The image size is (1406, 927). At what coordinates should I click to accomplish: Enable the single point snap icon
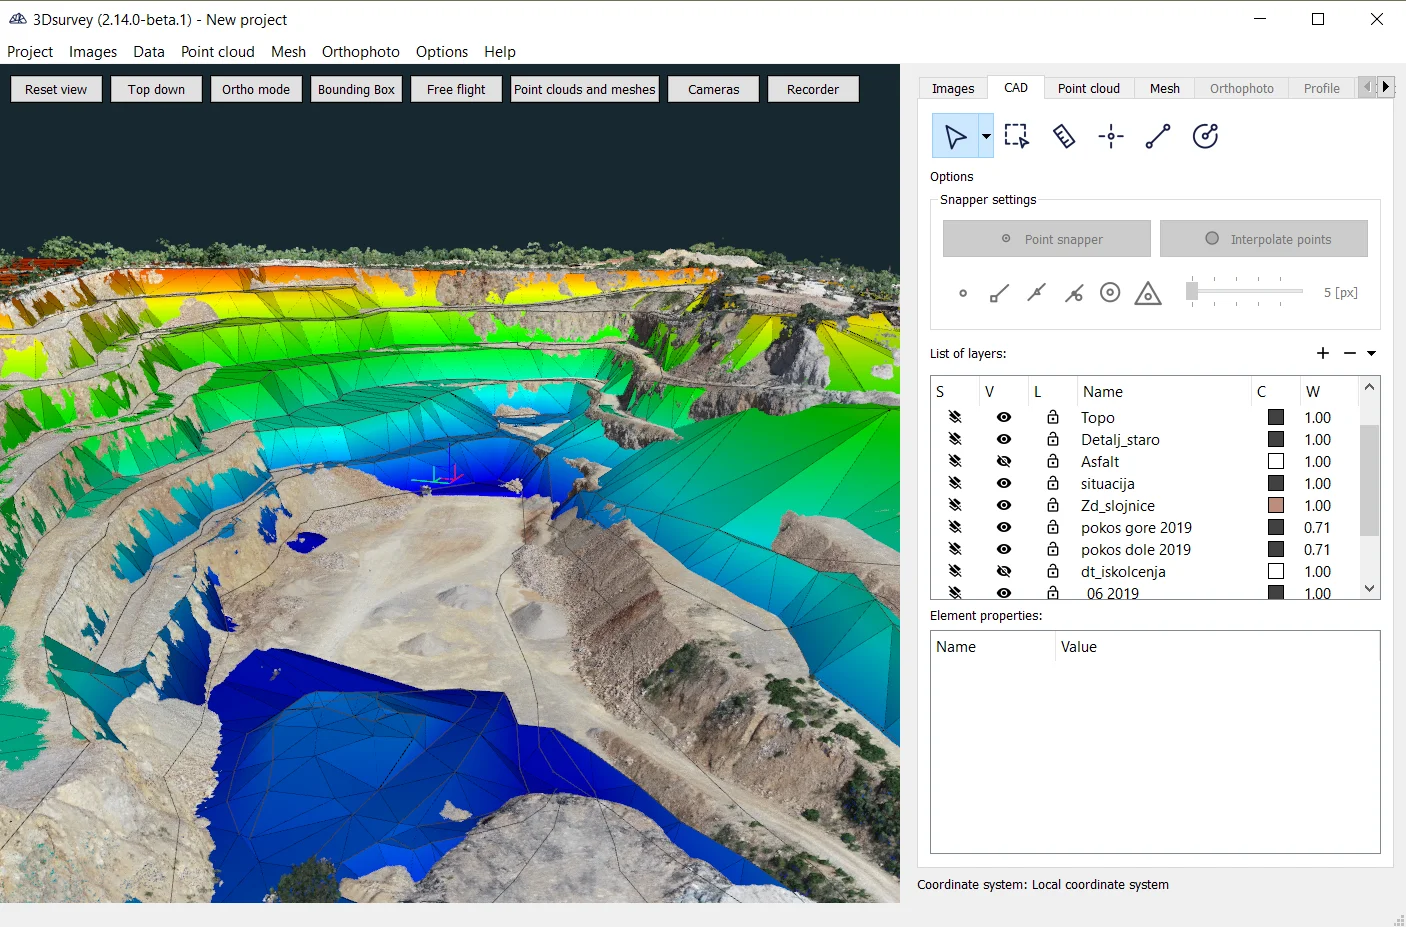[x=963, y=293]
